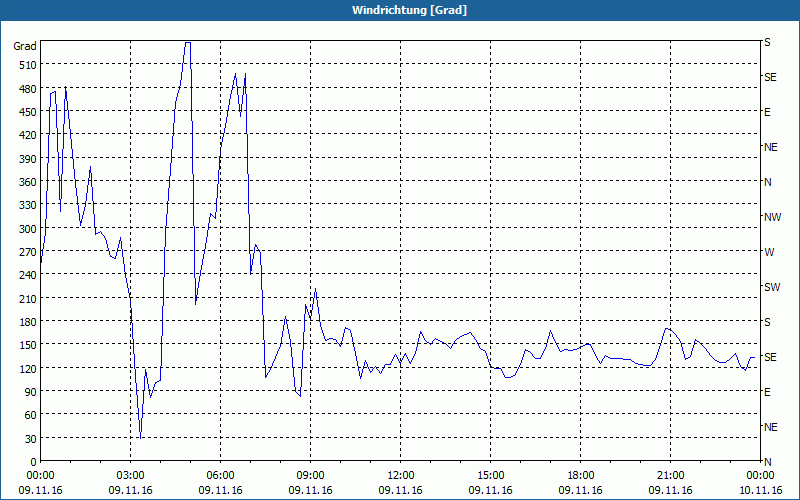Click the 'Windrichtung [Grad]' chart title
Viewport: 800px width, 500px height.
409,10
